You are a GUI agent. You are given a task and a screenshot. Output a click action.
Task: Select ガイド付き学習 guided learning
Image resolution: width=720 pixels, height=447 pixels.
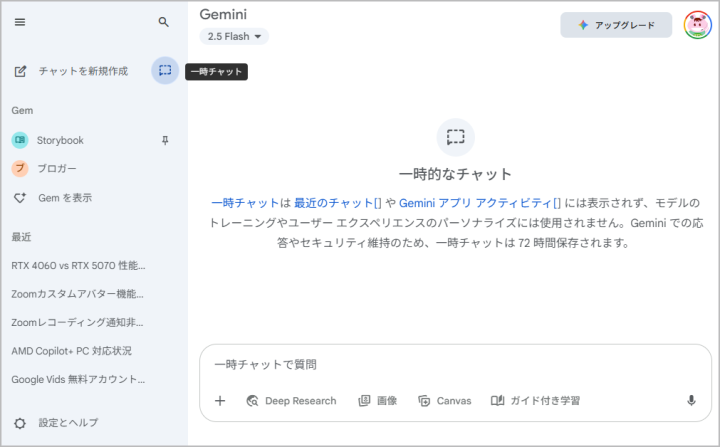tap(535, 401)
